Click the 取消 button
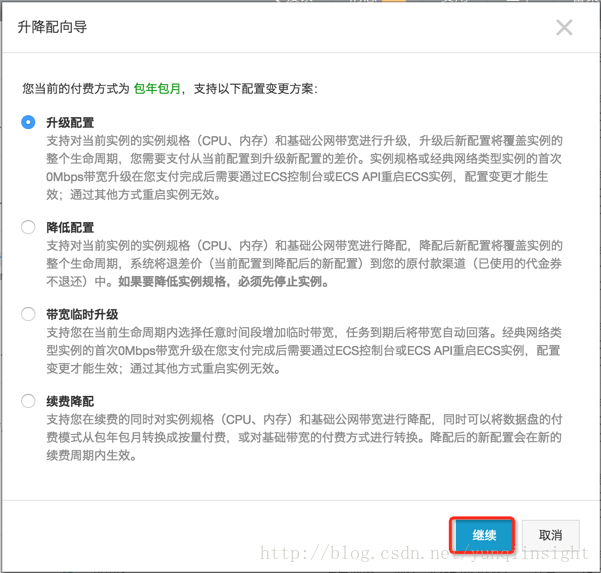Viewport: 601px width, 573px height. pyautogui.click(x=550, y=535)
